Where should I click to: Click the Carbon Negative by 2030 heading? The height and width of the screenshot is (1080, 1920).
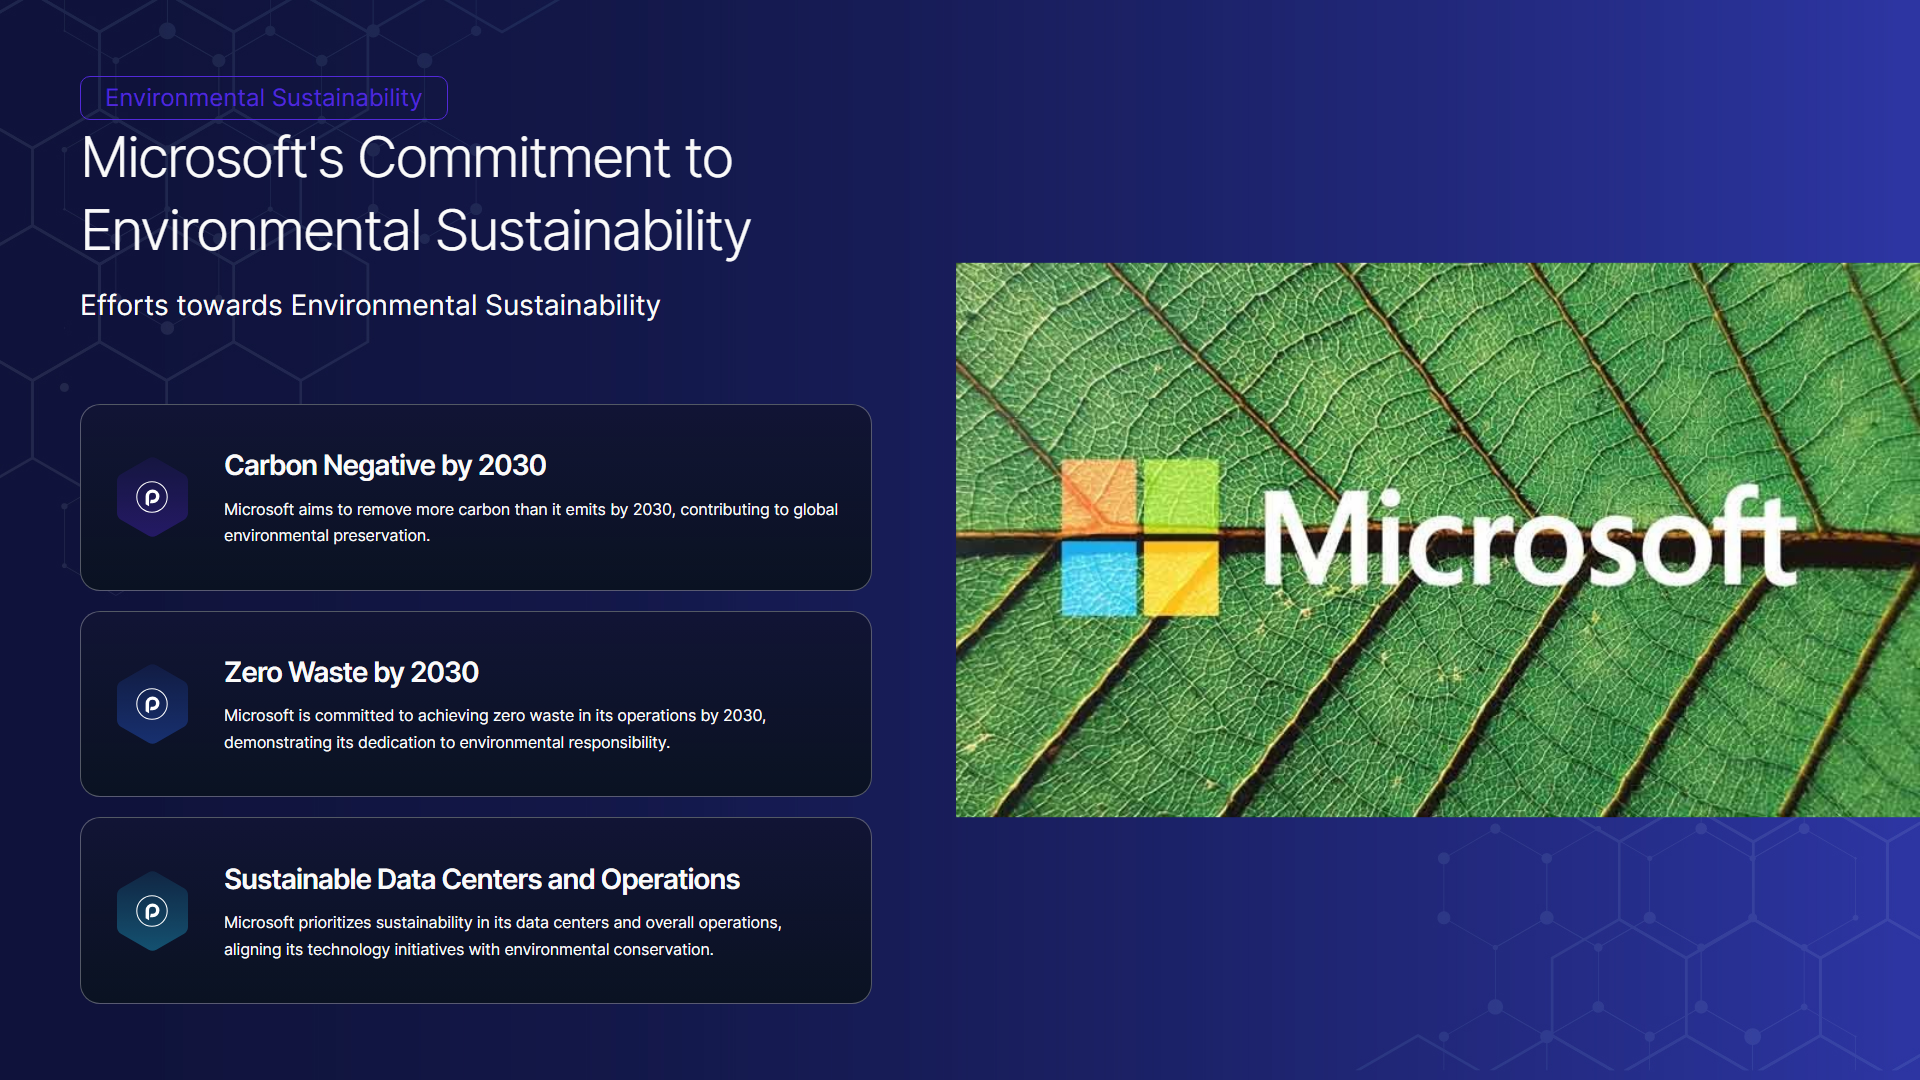385,465
